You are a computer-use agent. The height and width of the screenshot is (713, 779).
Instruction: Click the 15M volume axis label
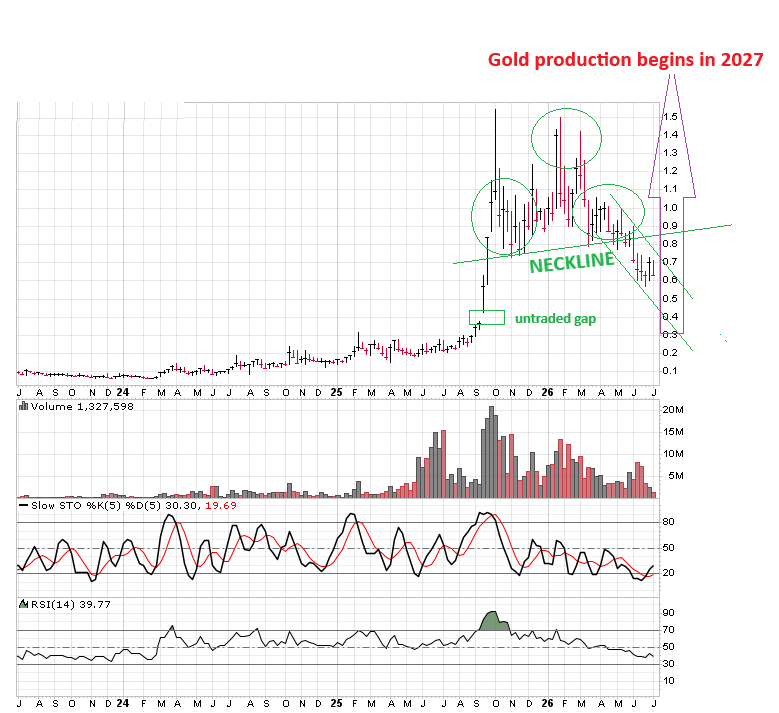click(x=673, y=432)
